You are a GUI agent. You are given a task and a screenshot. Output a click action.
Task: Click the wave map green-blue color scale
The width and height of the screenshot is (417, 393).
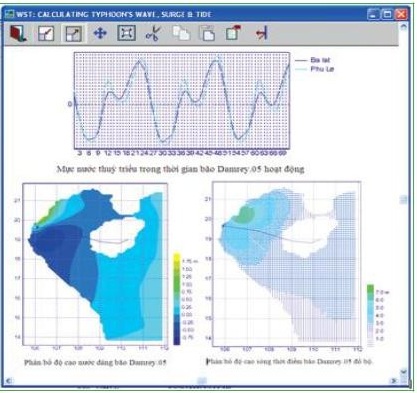(370, 314)
